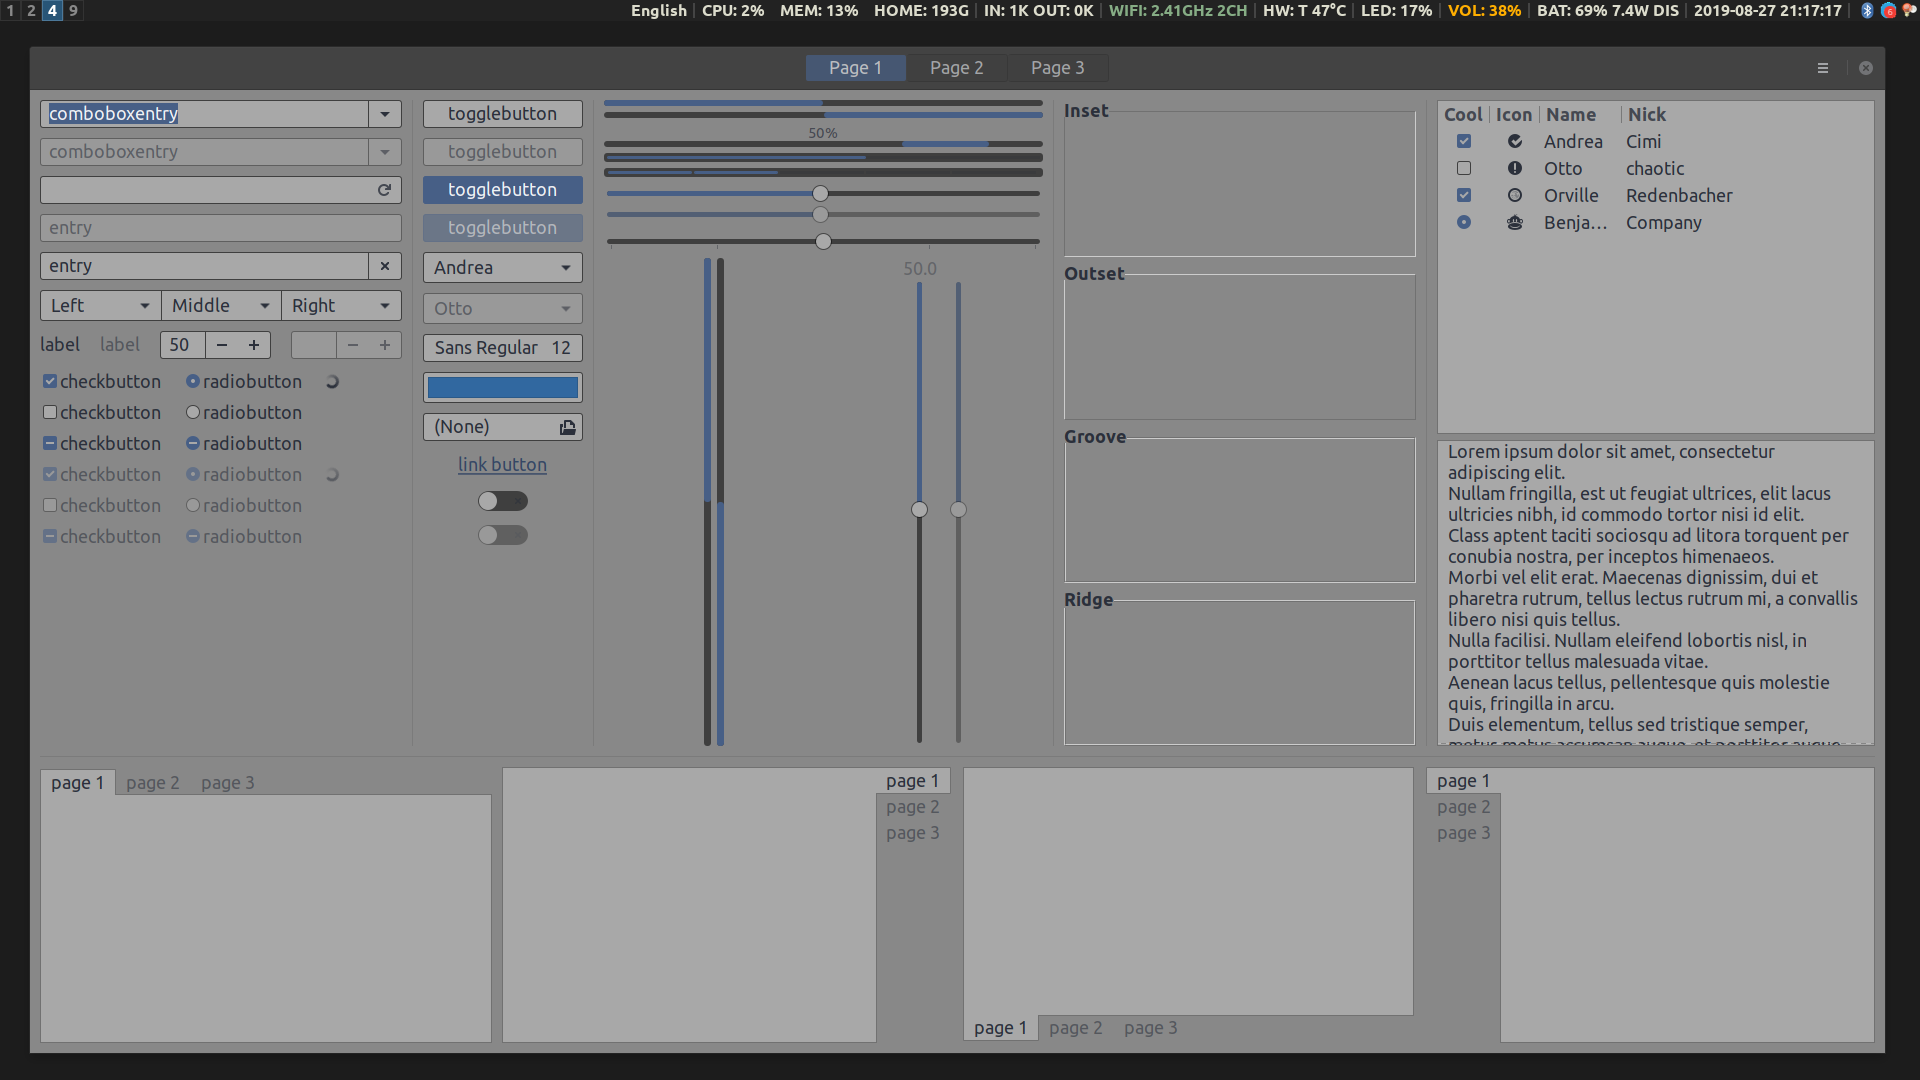Viewport: 1920px width, 1080px height.
Task: Open the blue color chooser button
Action: (x=503, y=388)
